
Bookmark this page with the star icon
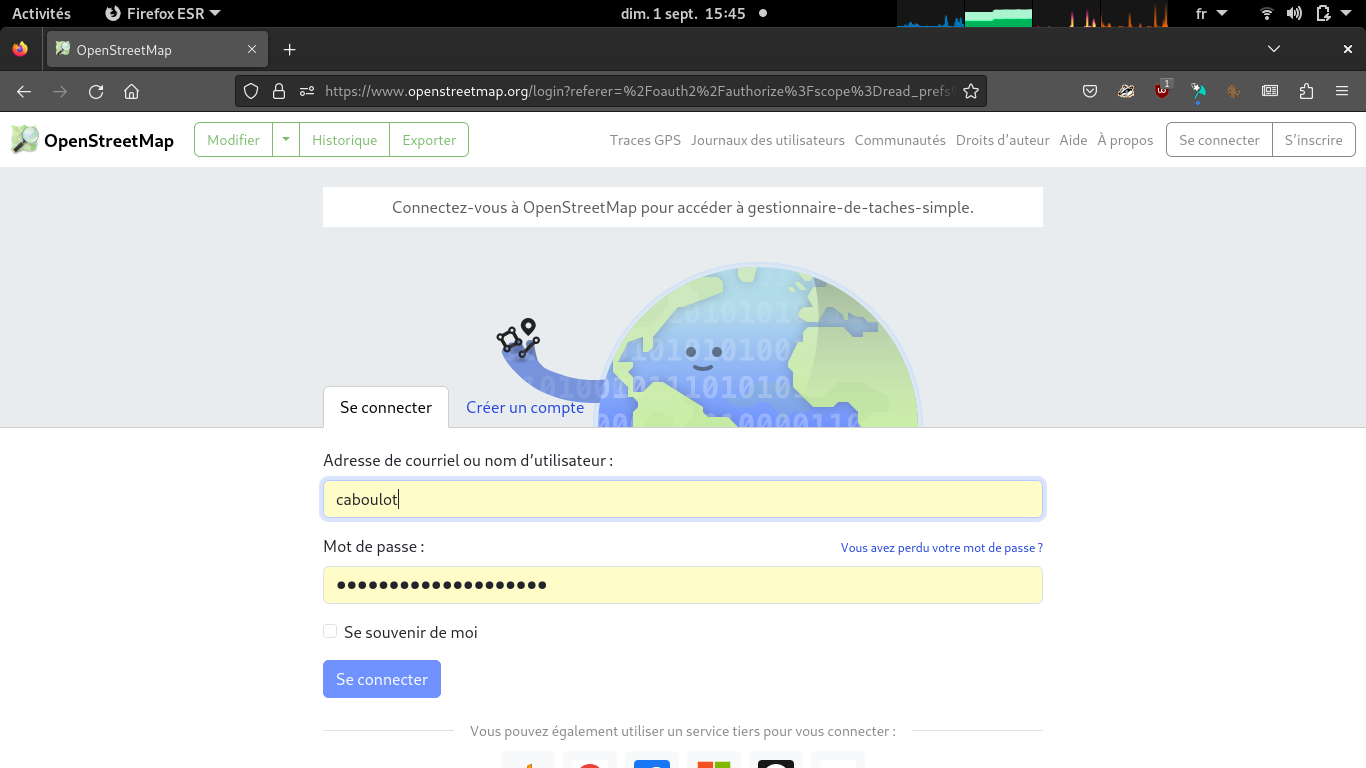[x=970, y=91]
